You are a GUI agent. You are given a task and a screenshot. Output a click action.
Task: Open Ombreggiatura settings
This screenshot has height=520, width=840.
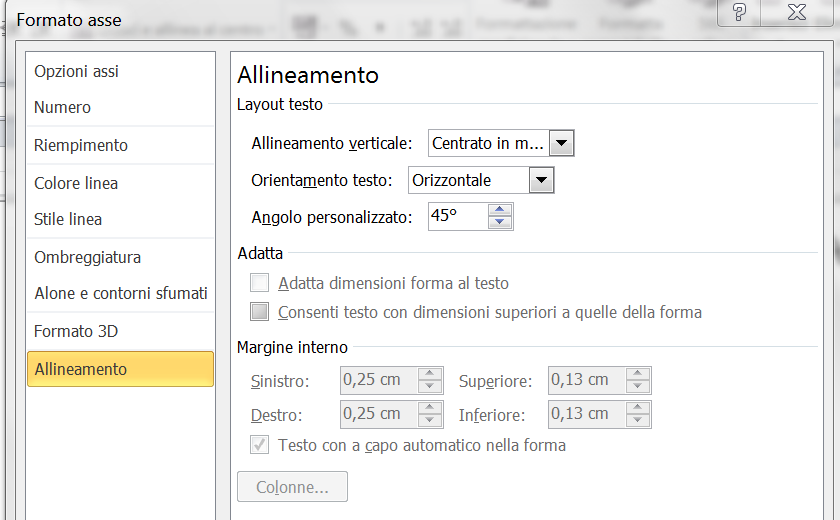tap(88, 257)
